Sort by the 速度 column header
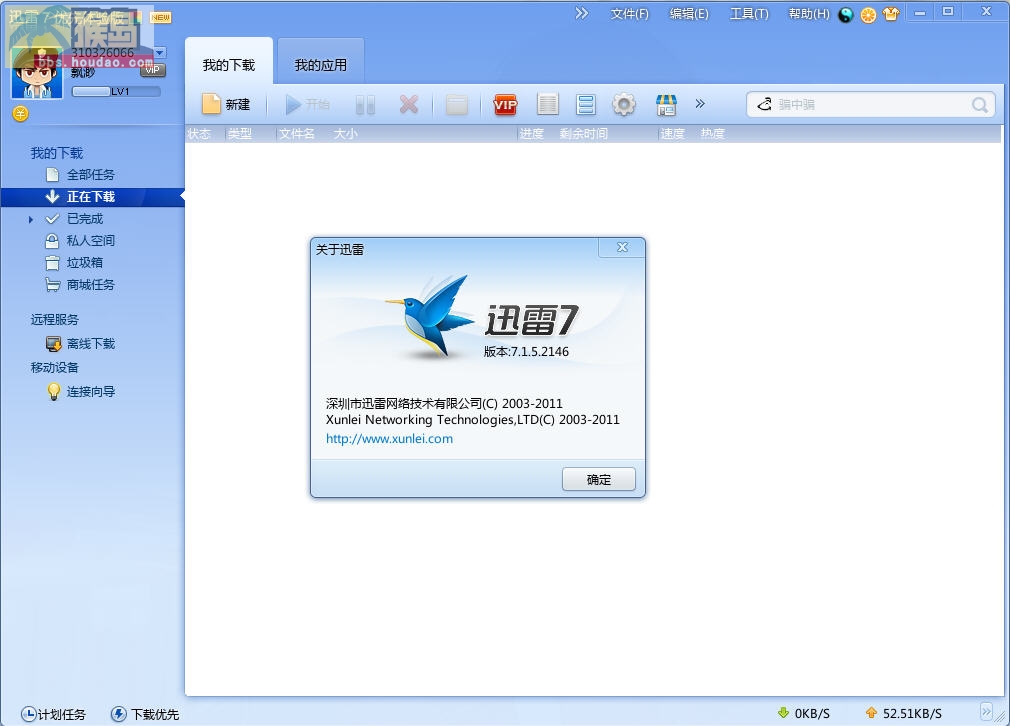 coord(672,133)
